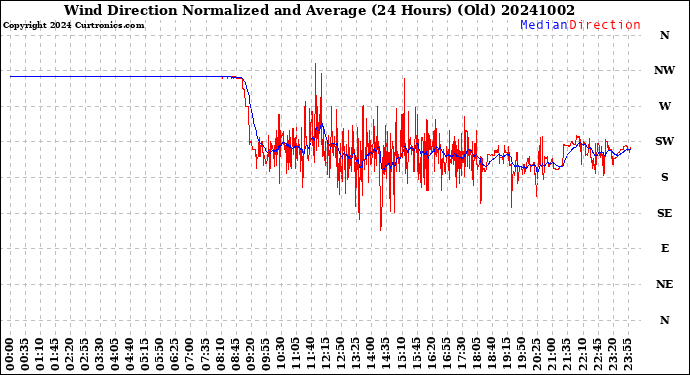
Task: Click the 23:55 time label
Action: click(x=628, y=354)
